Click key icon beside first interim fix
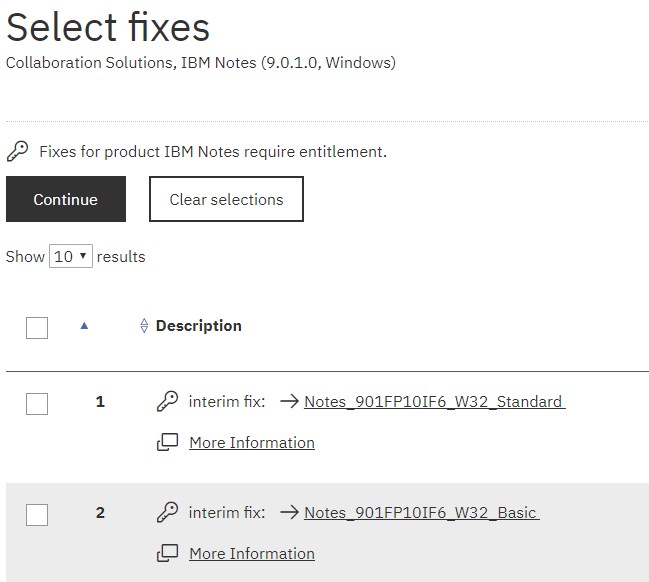 tap(167, 401)
